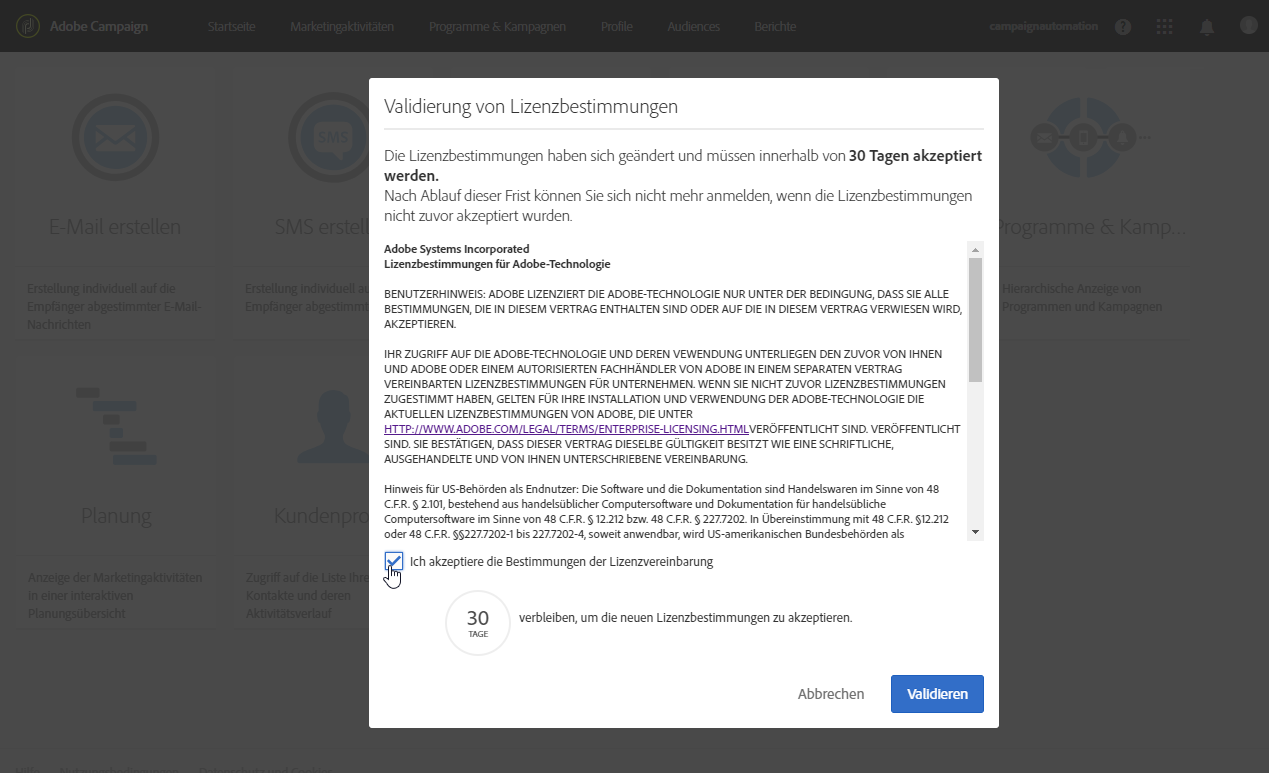Go to the Startseite menu item
1269x773 pixels.
231,27
